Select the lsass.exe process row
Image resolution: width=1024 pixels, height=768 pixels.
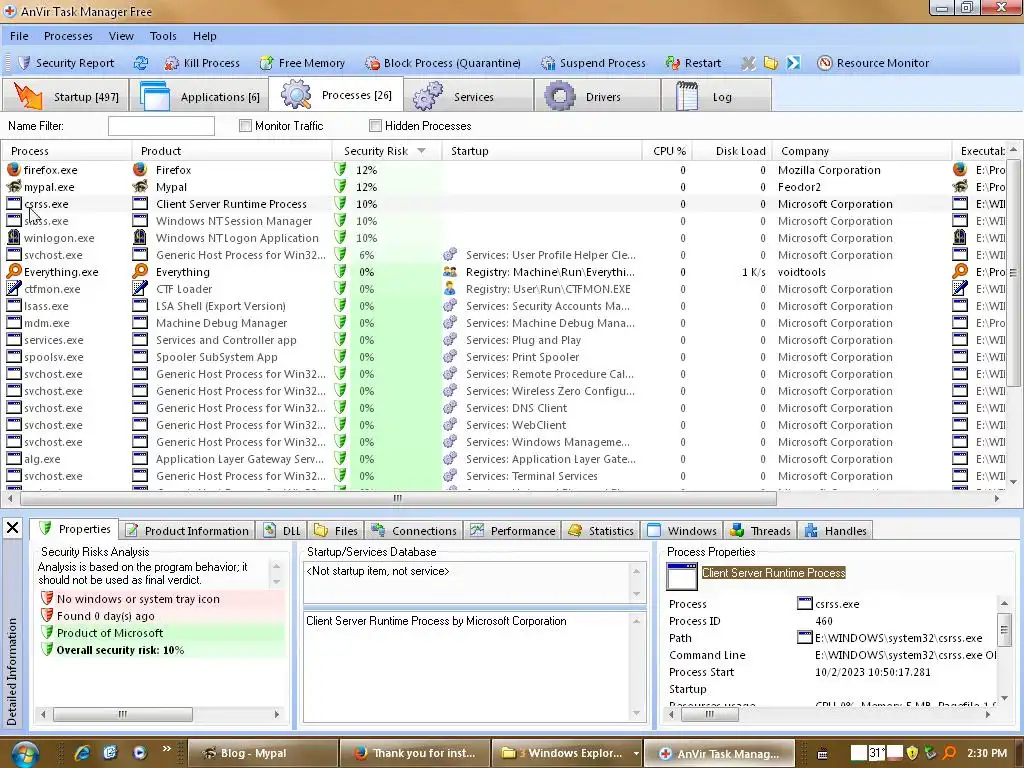502,306
